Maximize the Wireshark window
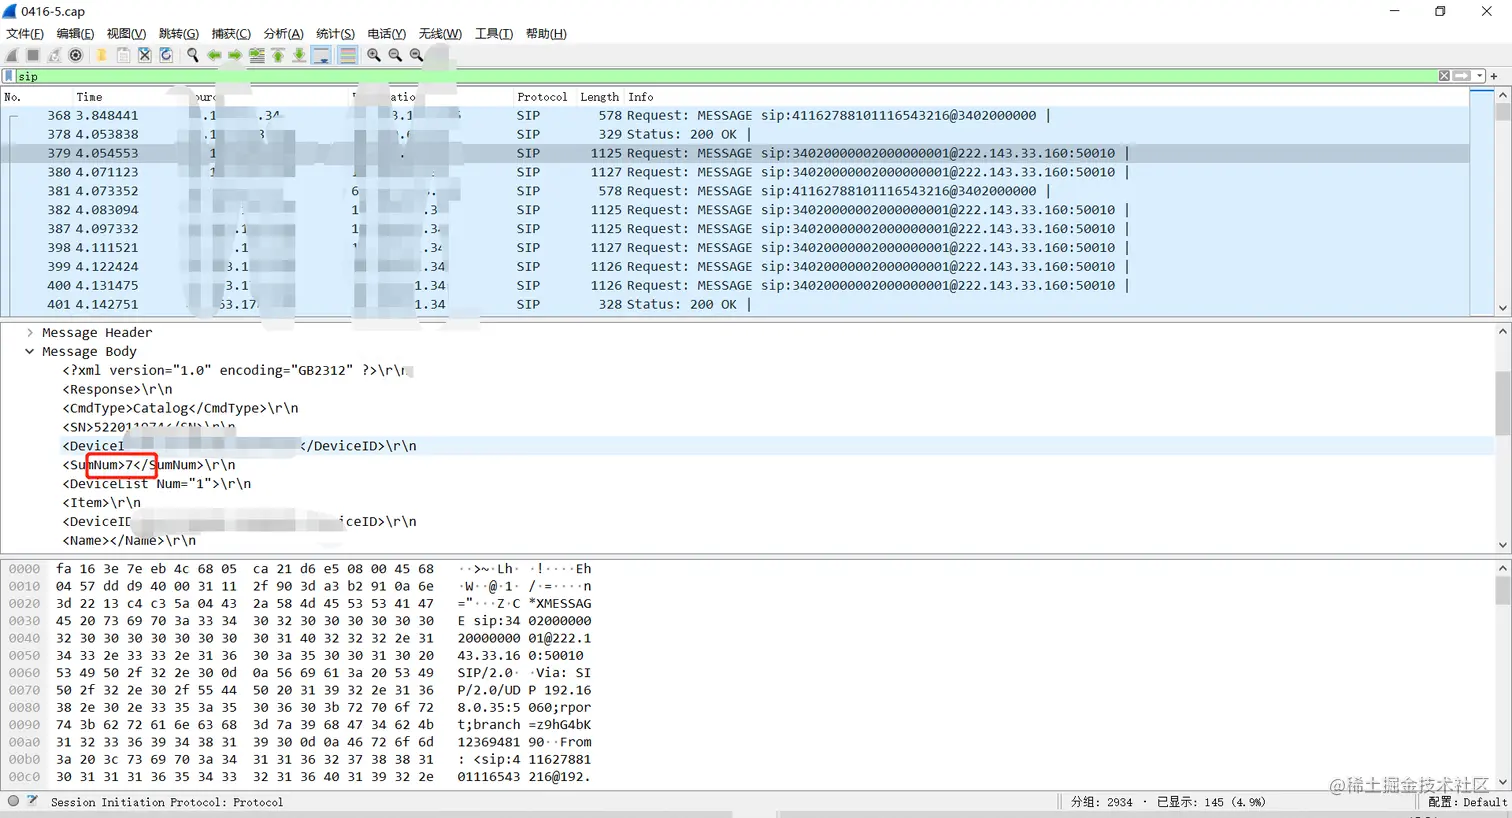Image resolution: width=1512 pixels, height=818 pixels. 1440,12
